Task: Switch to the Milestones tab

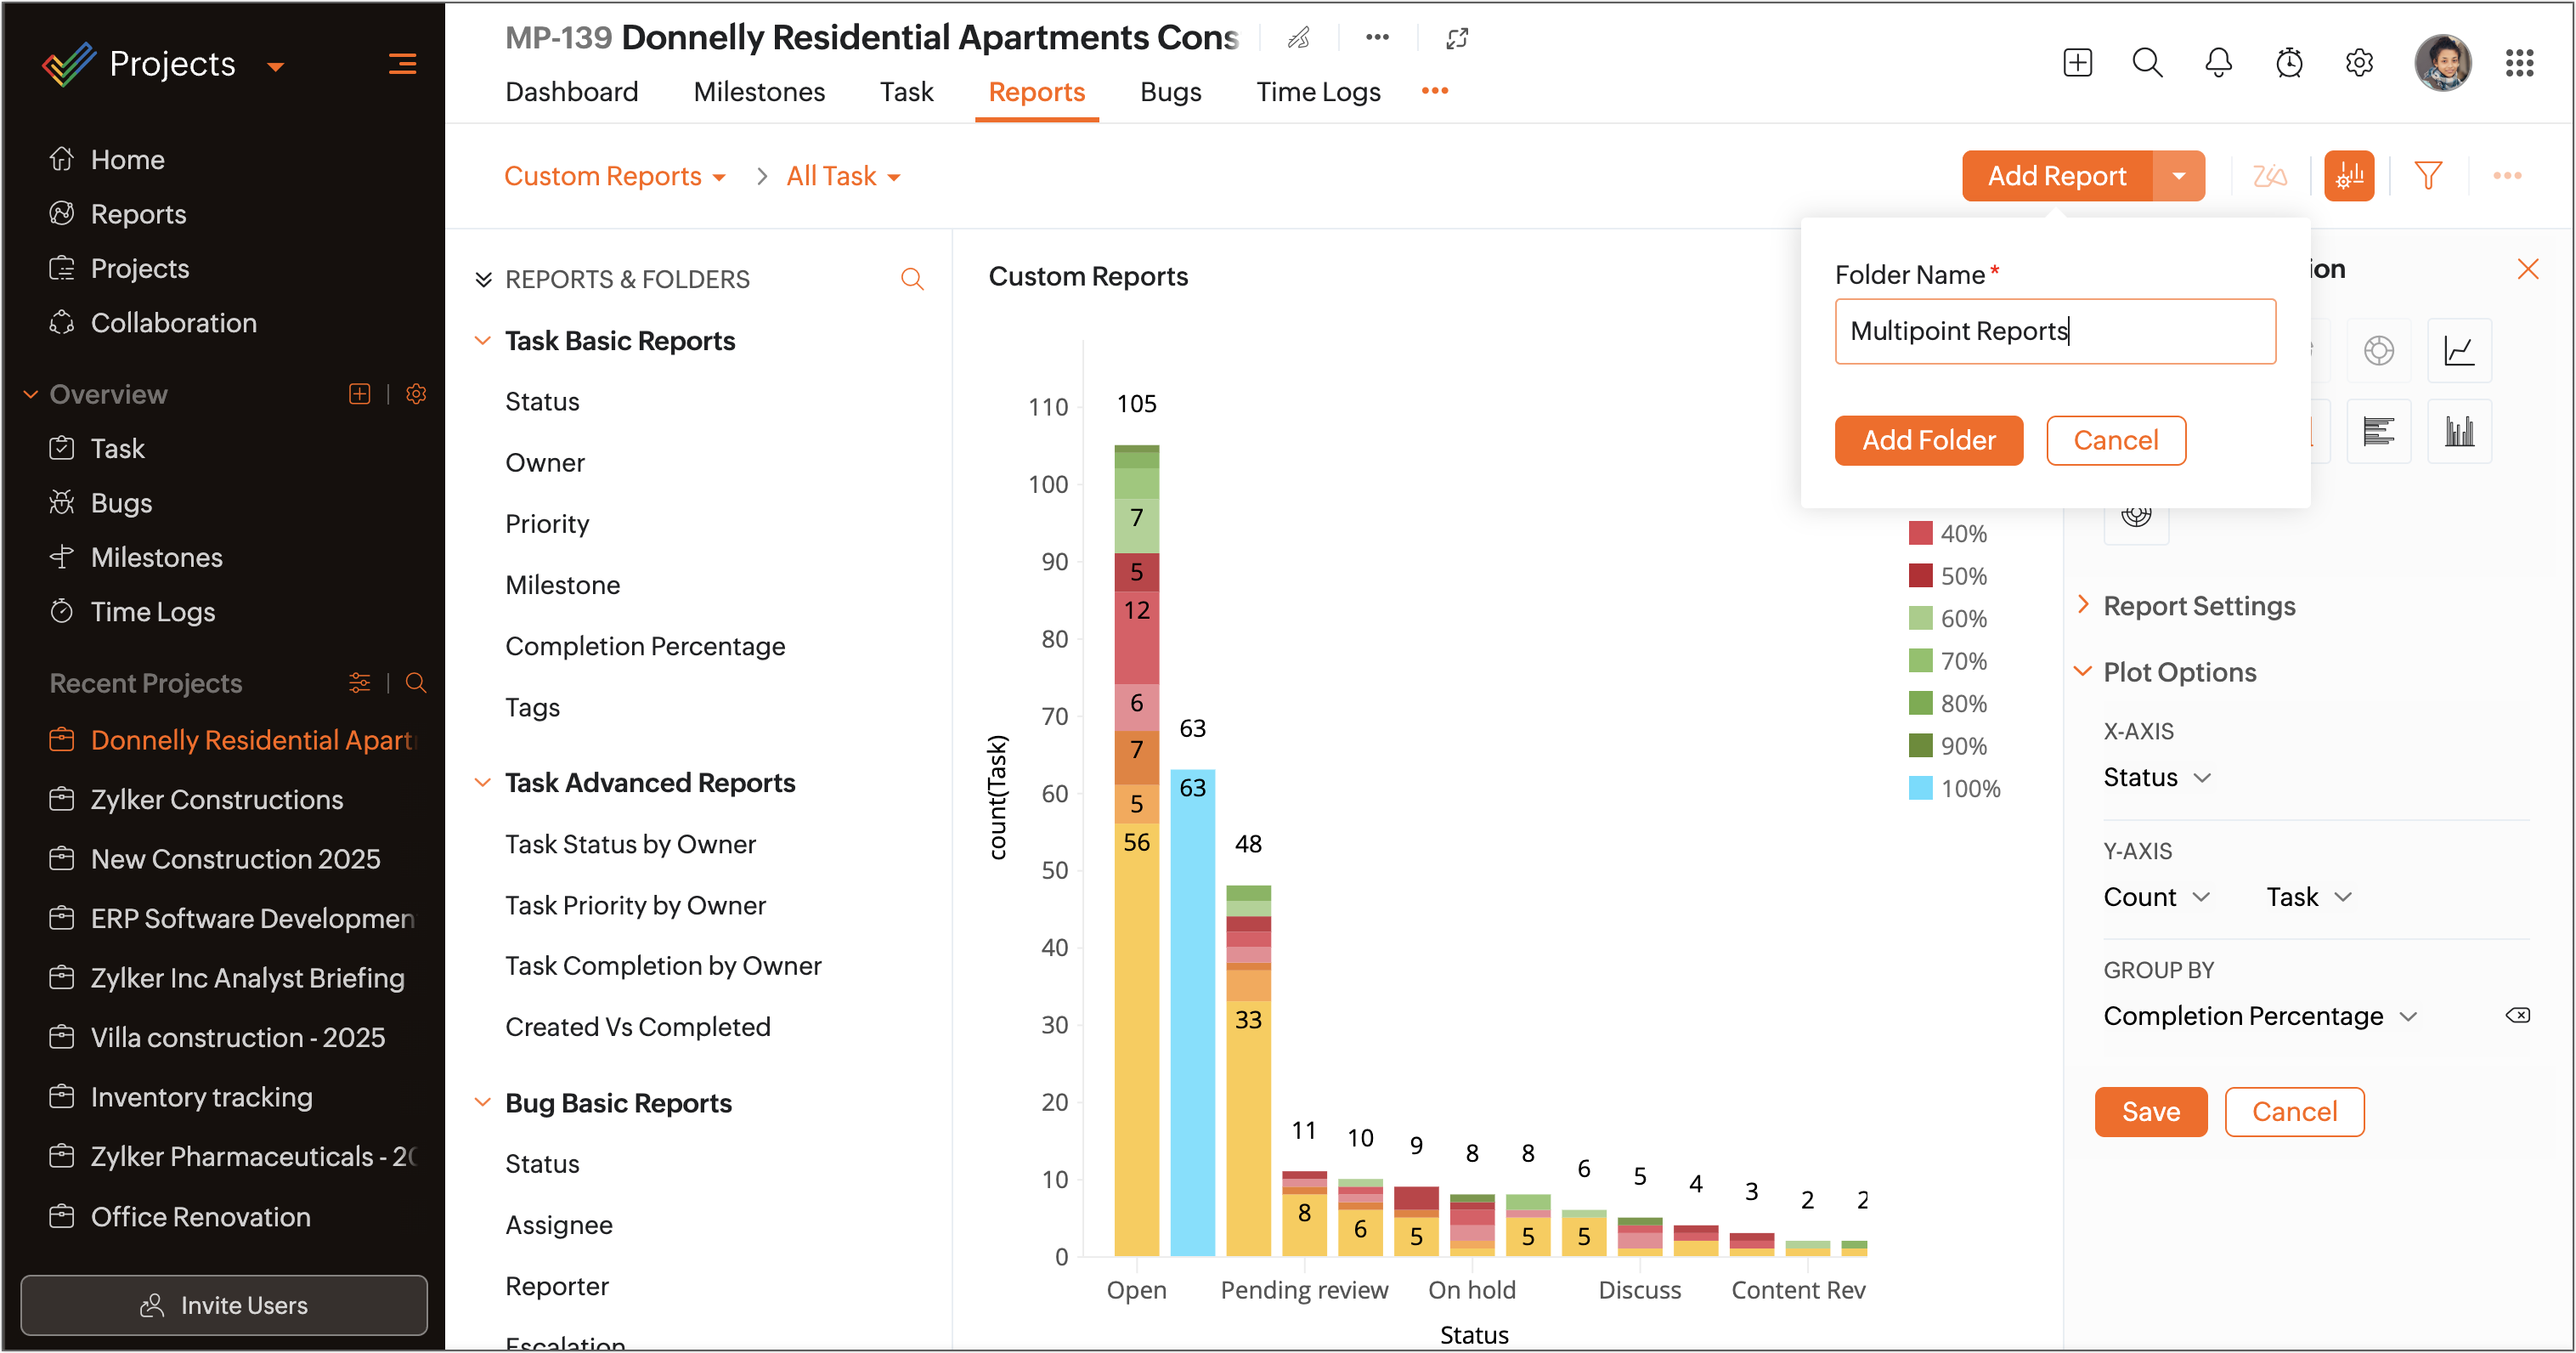Action: coord(759,92)
